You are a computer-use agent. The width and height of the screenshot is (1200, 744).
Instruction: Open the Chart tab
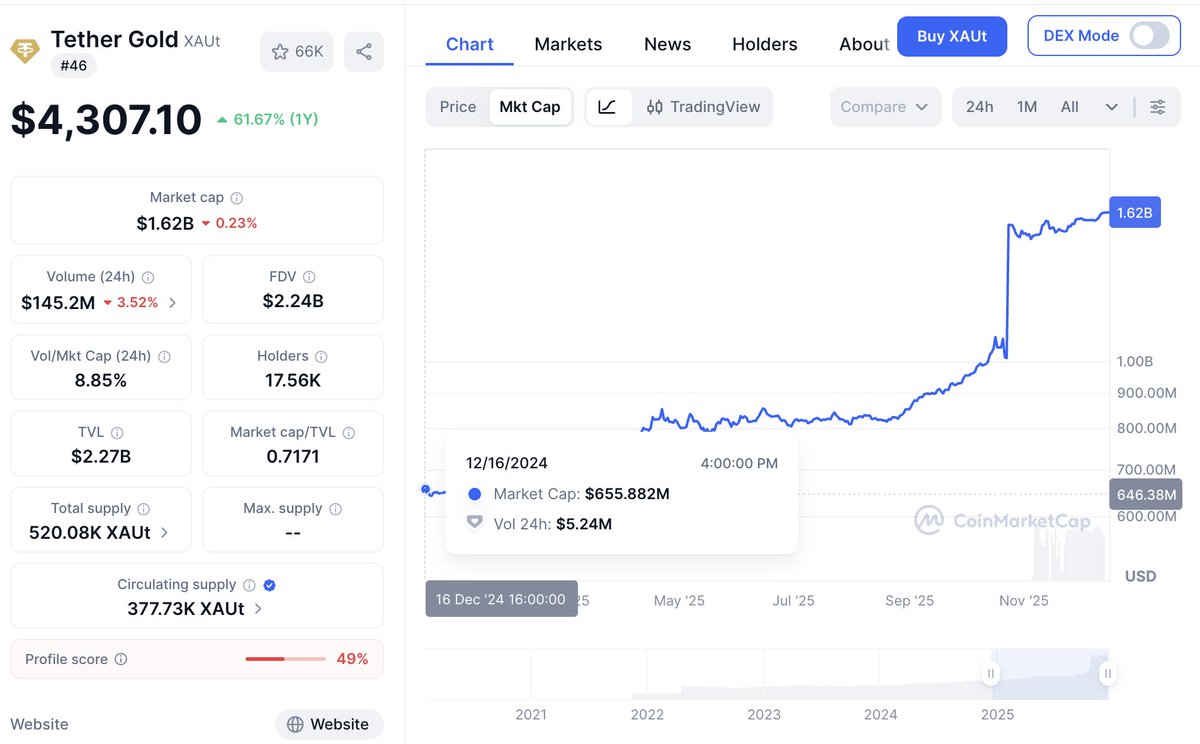[470, 44]
